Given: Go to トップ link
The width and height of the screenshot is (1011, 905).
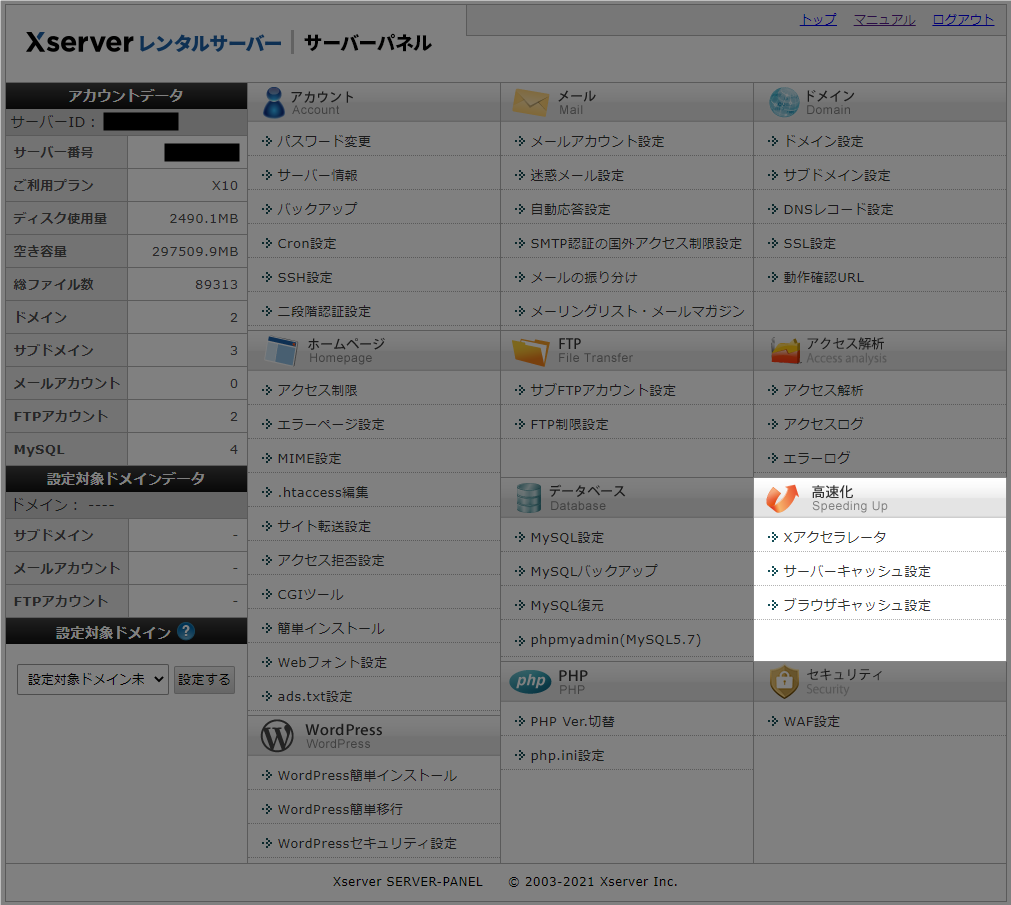Looking at the screenshot, I should pos(818,20).
